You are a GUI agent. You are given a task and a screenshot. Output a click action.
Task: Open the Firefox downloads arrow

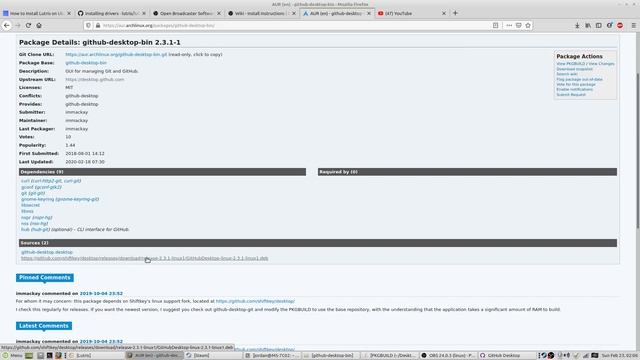[x=577, y=25]
